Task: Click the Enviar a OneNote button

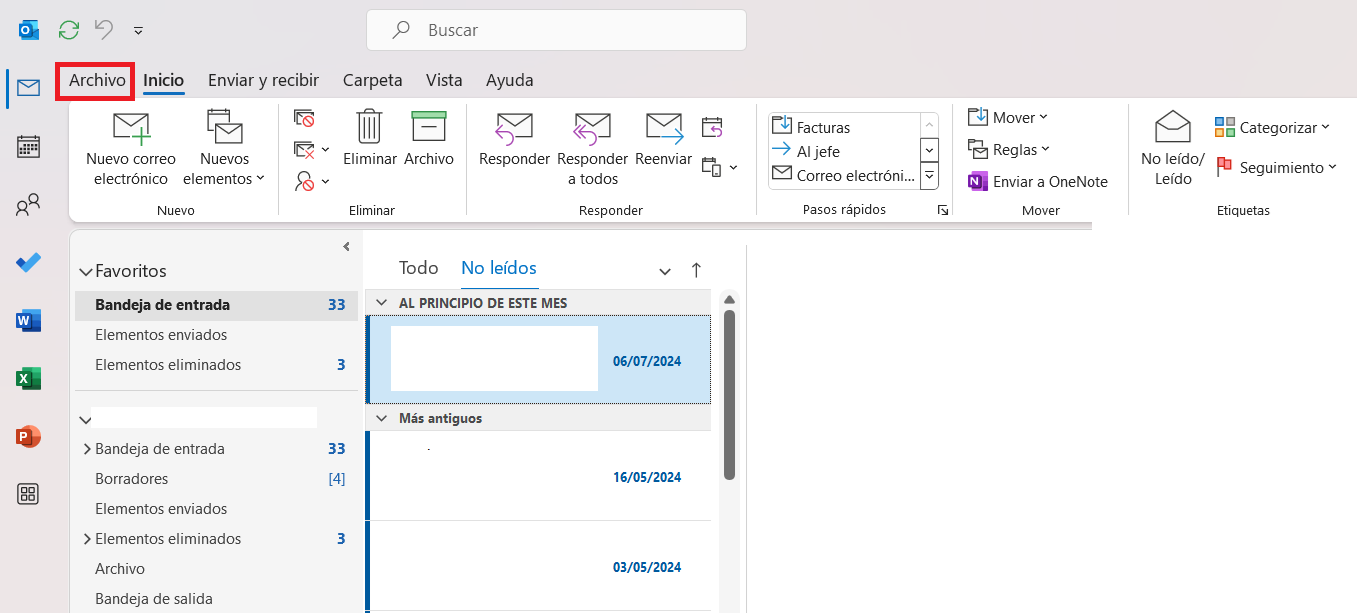Action: (1038, 182)
